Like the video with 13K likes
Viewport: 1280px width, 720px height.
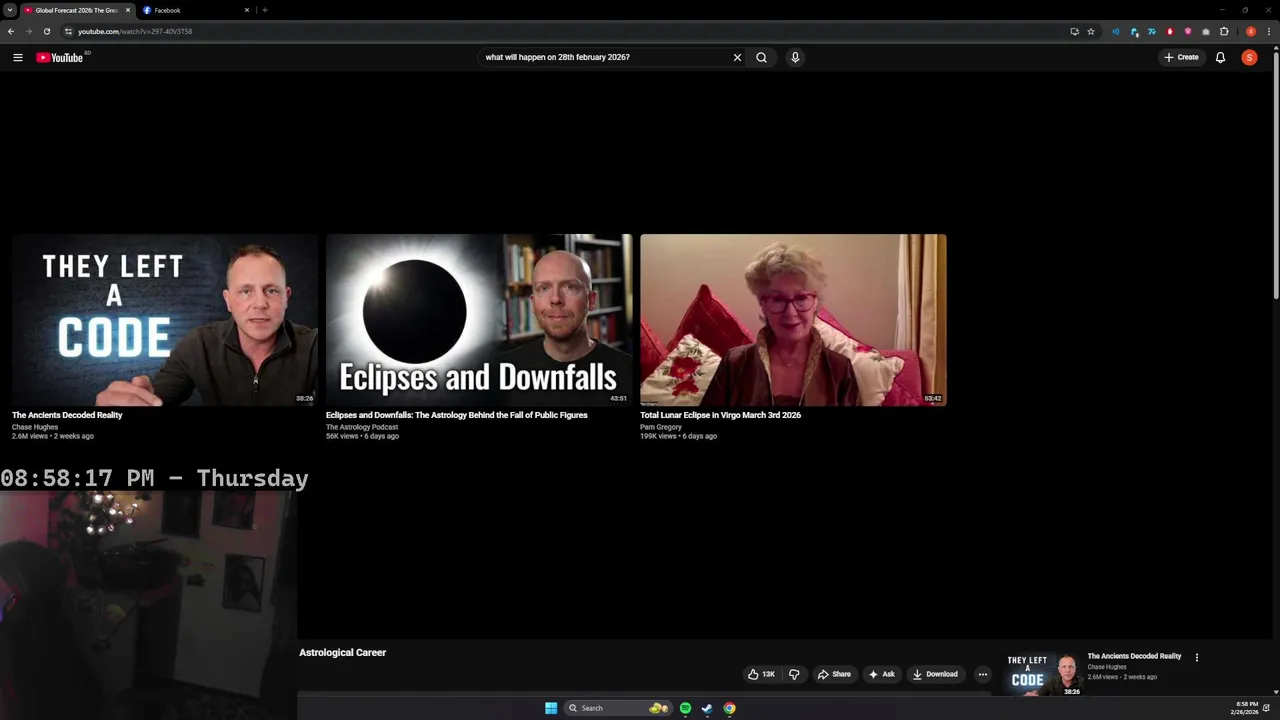(762, 674)
